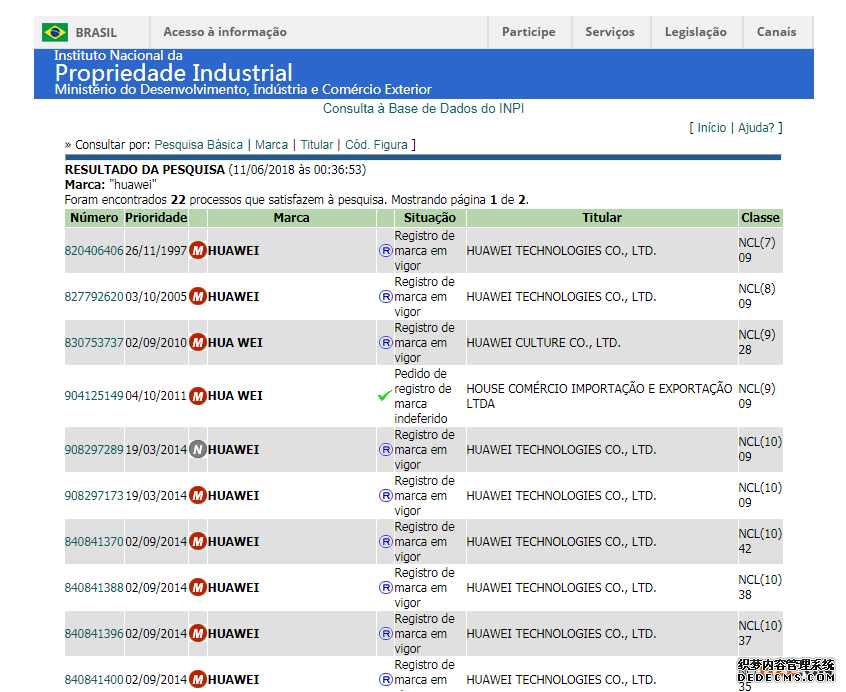The width and height of the screenshot is (846, 692).
Task: Open process number 827792620
Action: [x=94, y=297]
